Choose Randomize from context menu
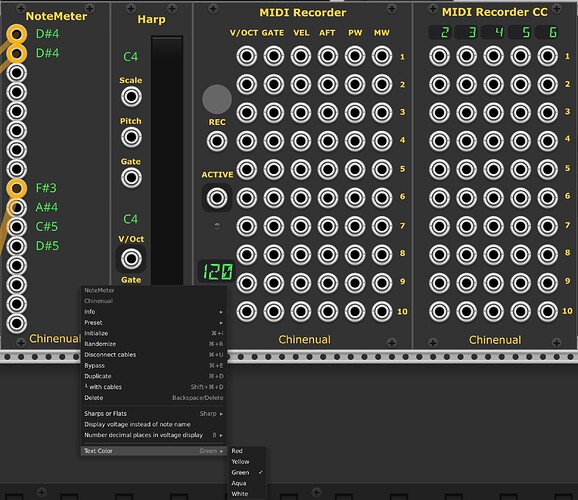 point(154,344)
